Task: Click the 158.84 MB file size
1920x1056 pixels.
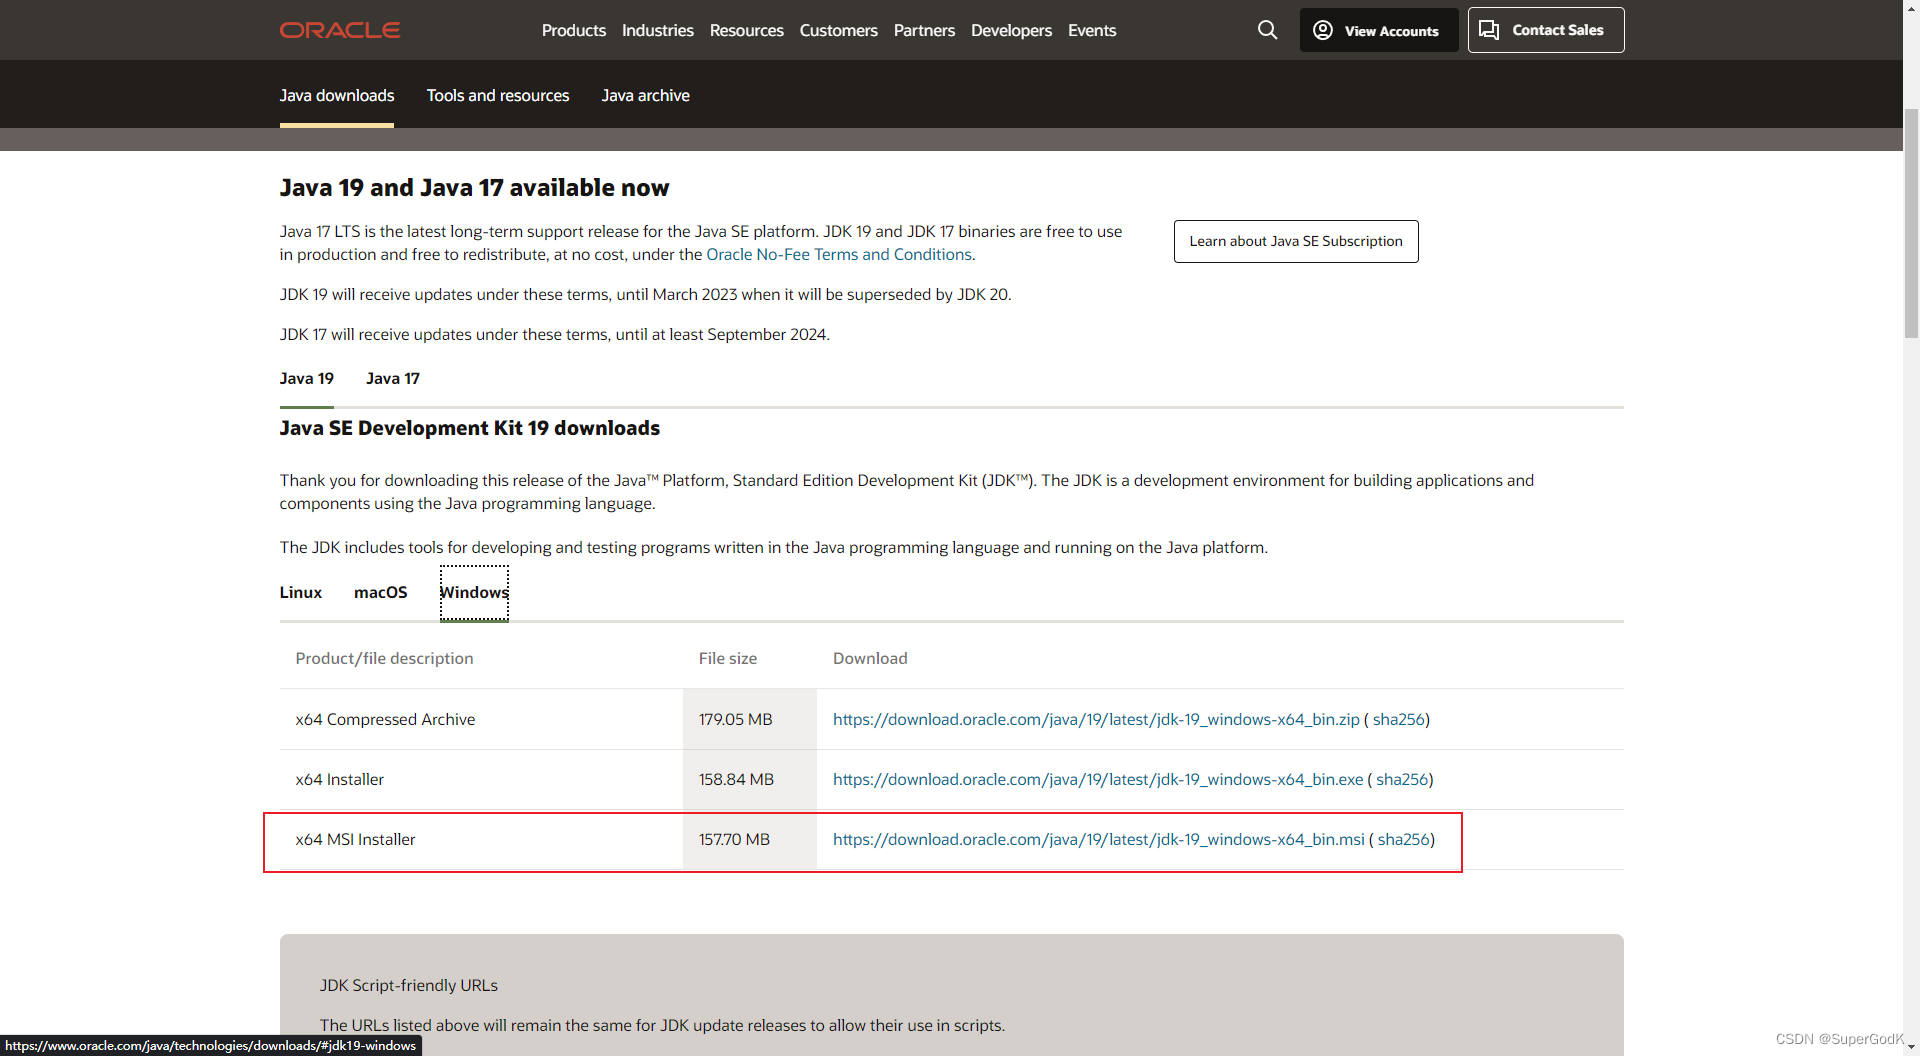Action: coord(736,779)
